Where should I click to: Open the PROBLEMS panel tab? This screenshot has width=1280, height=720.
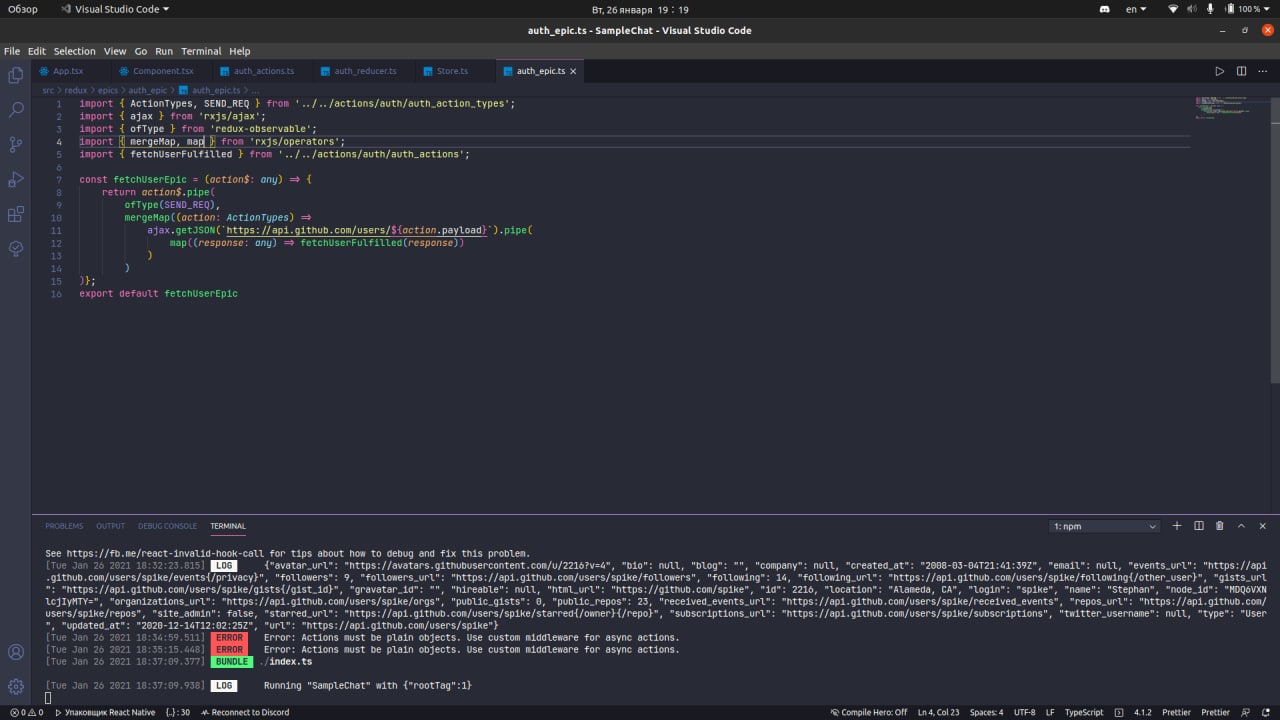(64, 526)
